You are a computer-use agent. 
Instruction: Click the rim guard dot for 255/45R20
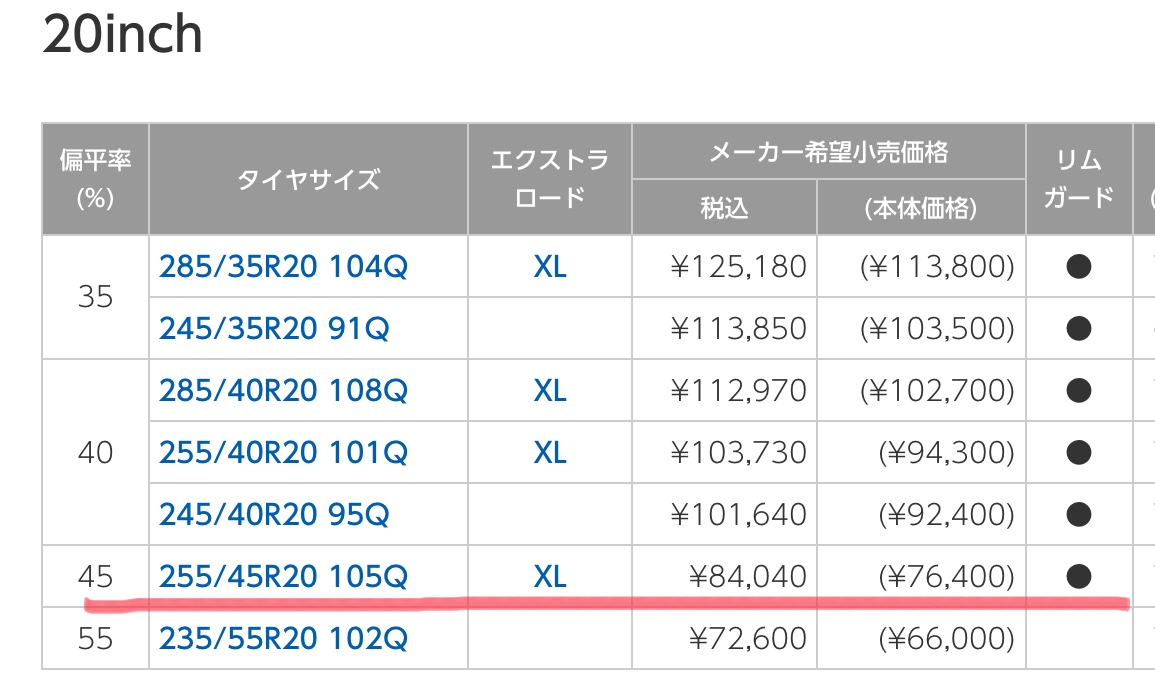coord(1078,576)
